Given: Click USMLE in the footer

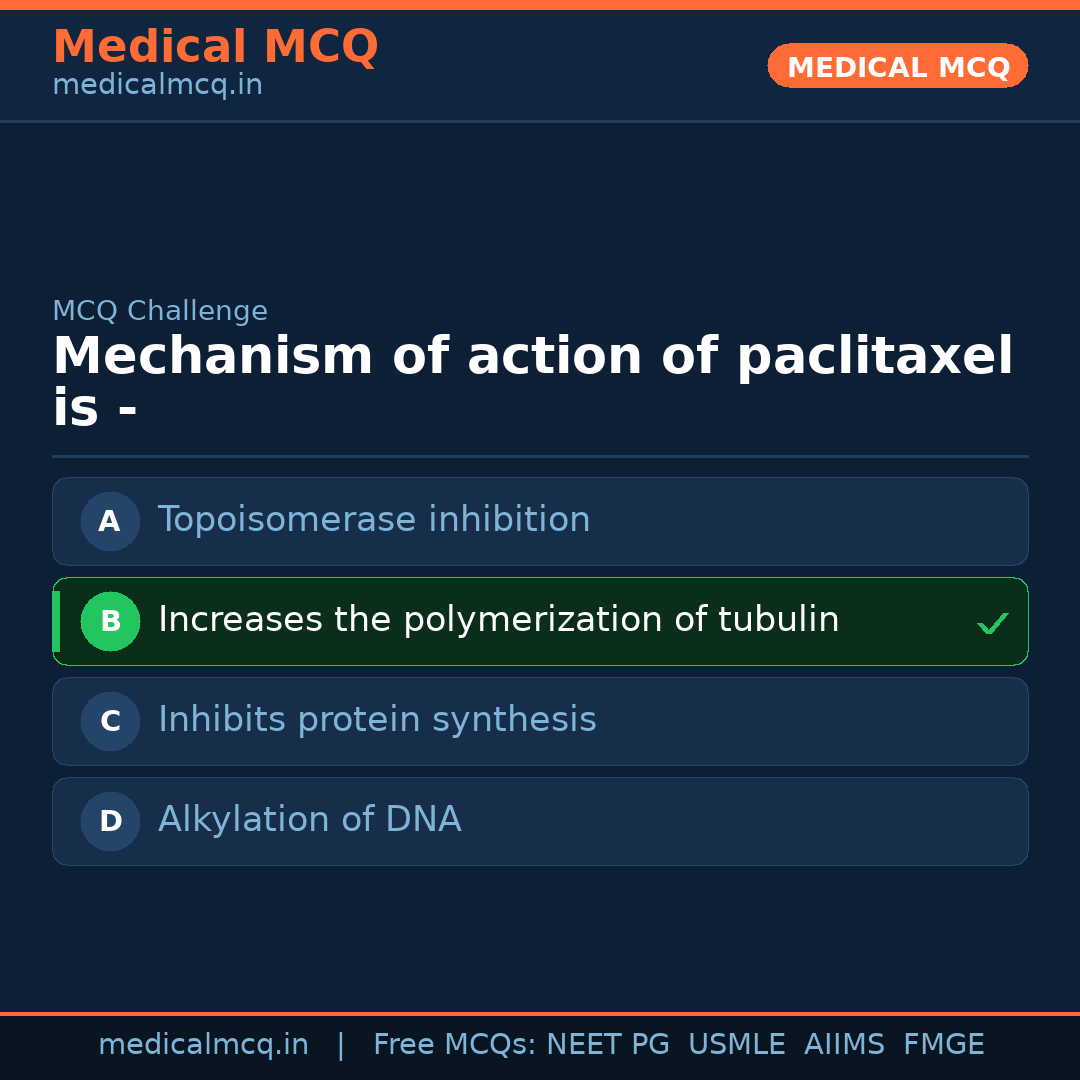Looking at the screenshot, I should [x=736, y=1045].
